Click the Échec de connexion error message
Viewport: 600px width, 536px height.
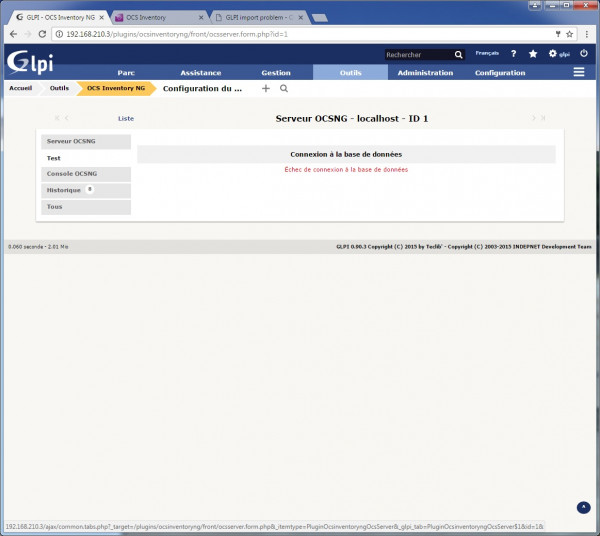[346, 169]
